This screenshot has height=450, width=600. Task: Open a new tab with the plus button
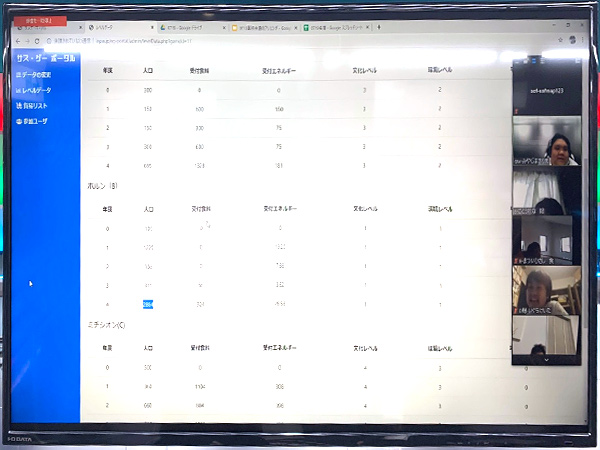point(379,27)
